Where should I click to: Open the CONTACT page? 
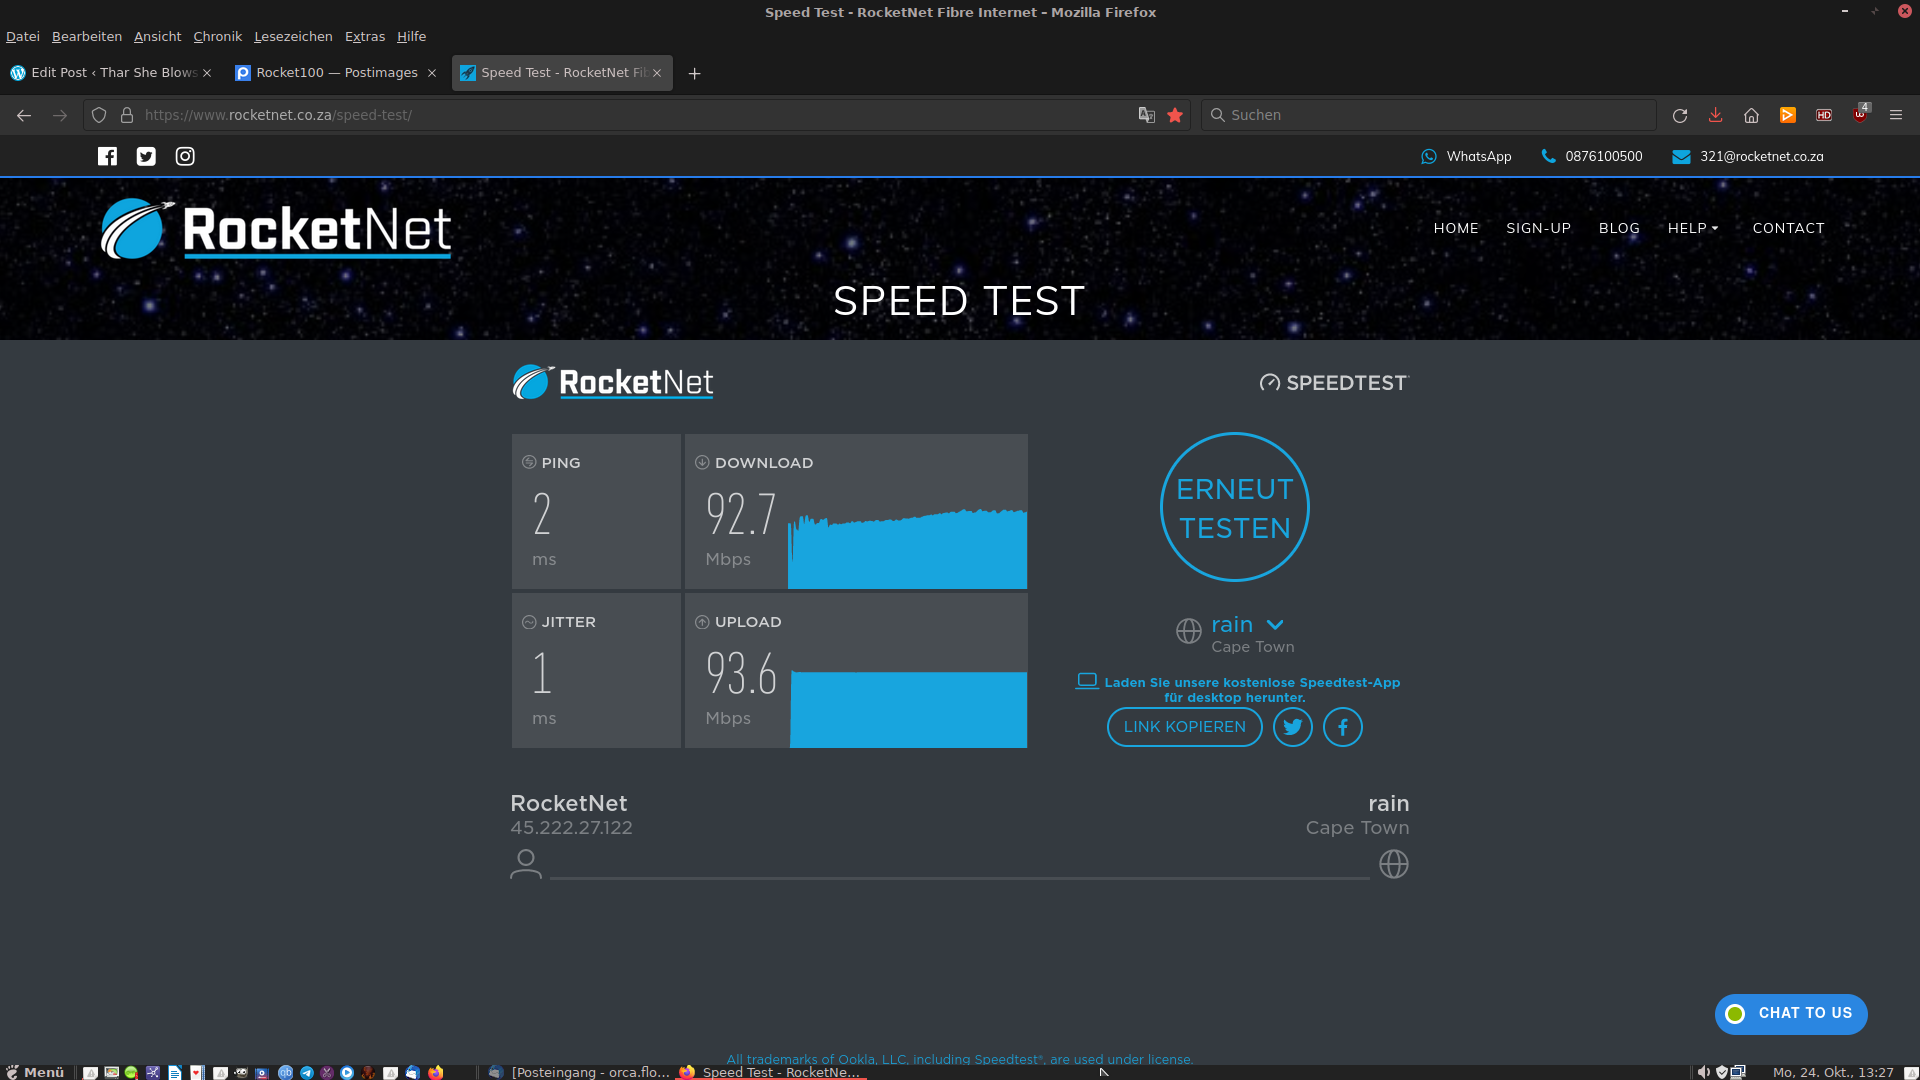point(1789,228)
